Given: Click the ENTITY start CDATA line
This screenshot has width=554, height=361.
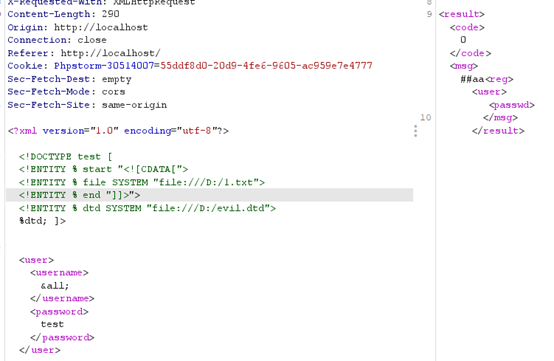Looking at the screenshot, I should [x=104, y=169].
